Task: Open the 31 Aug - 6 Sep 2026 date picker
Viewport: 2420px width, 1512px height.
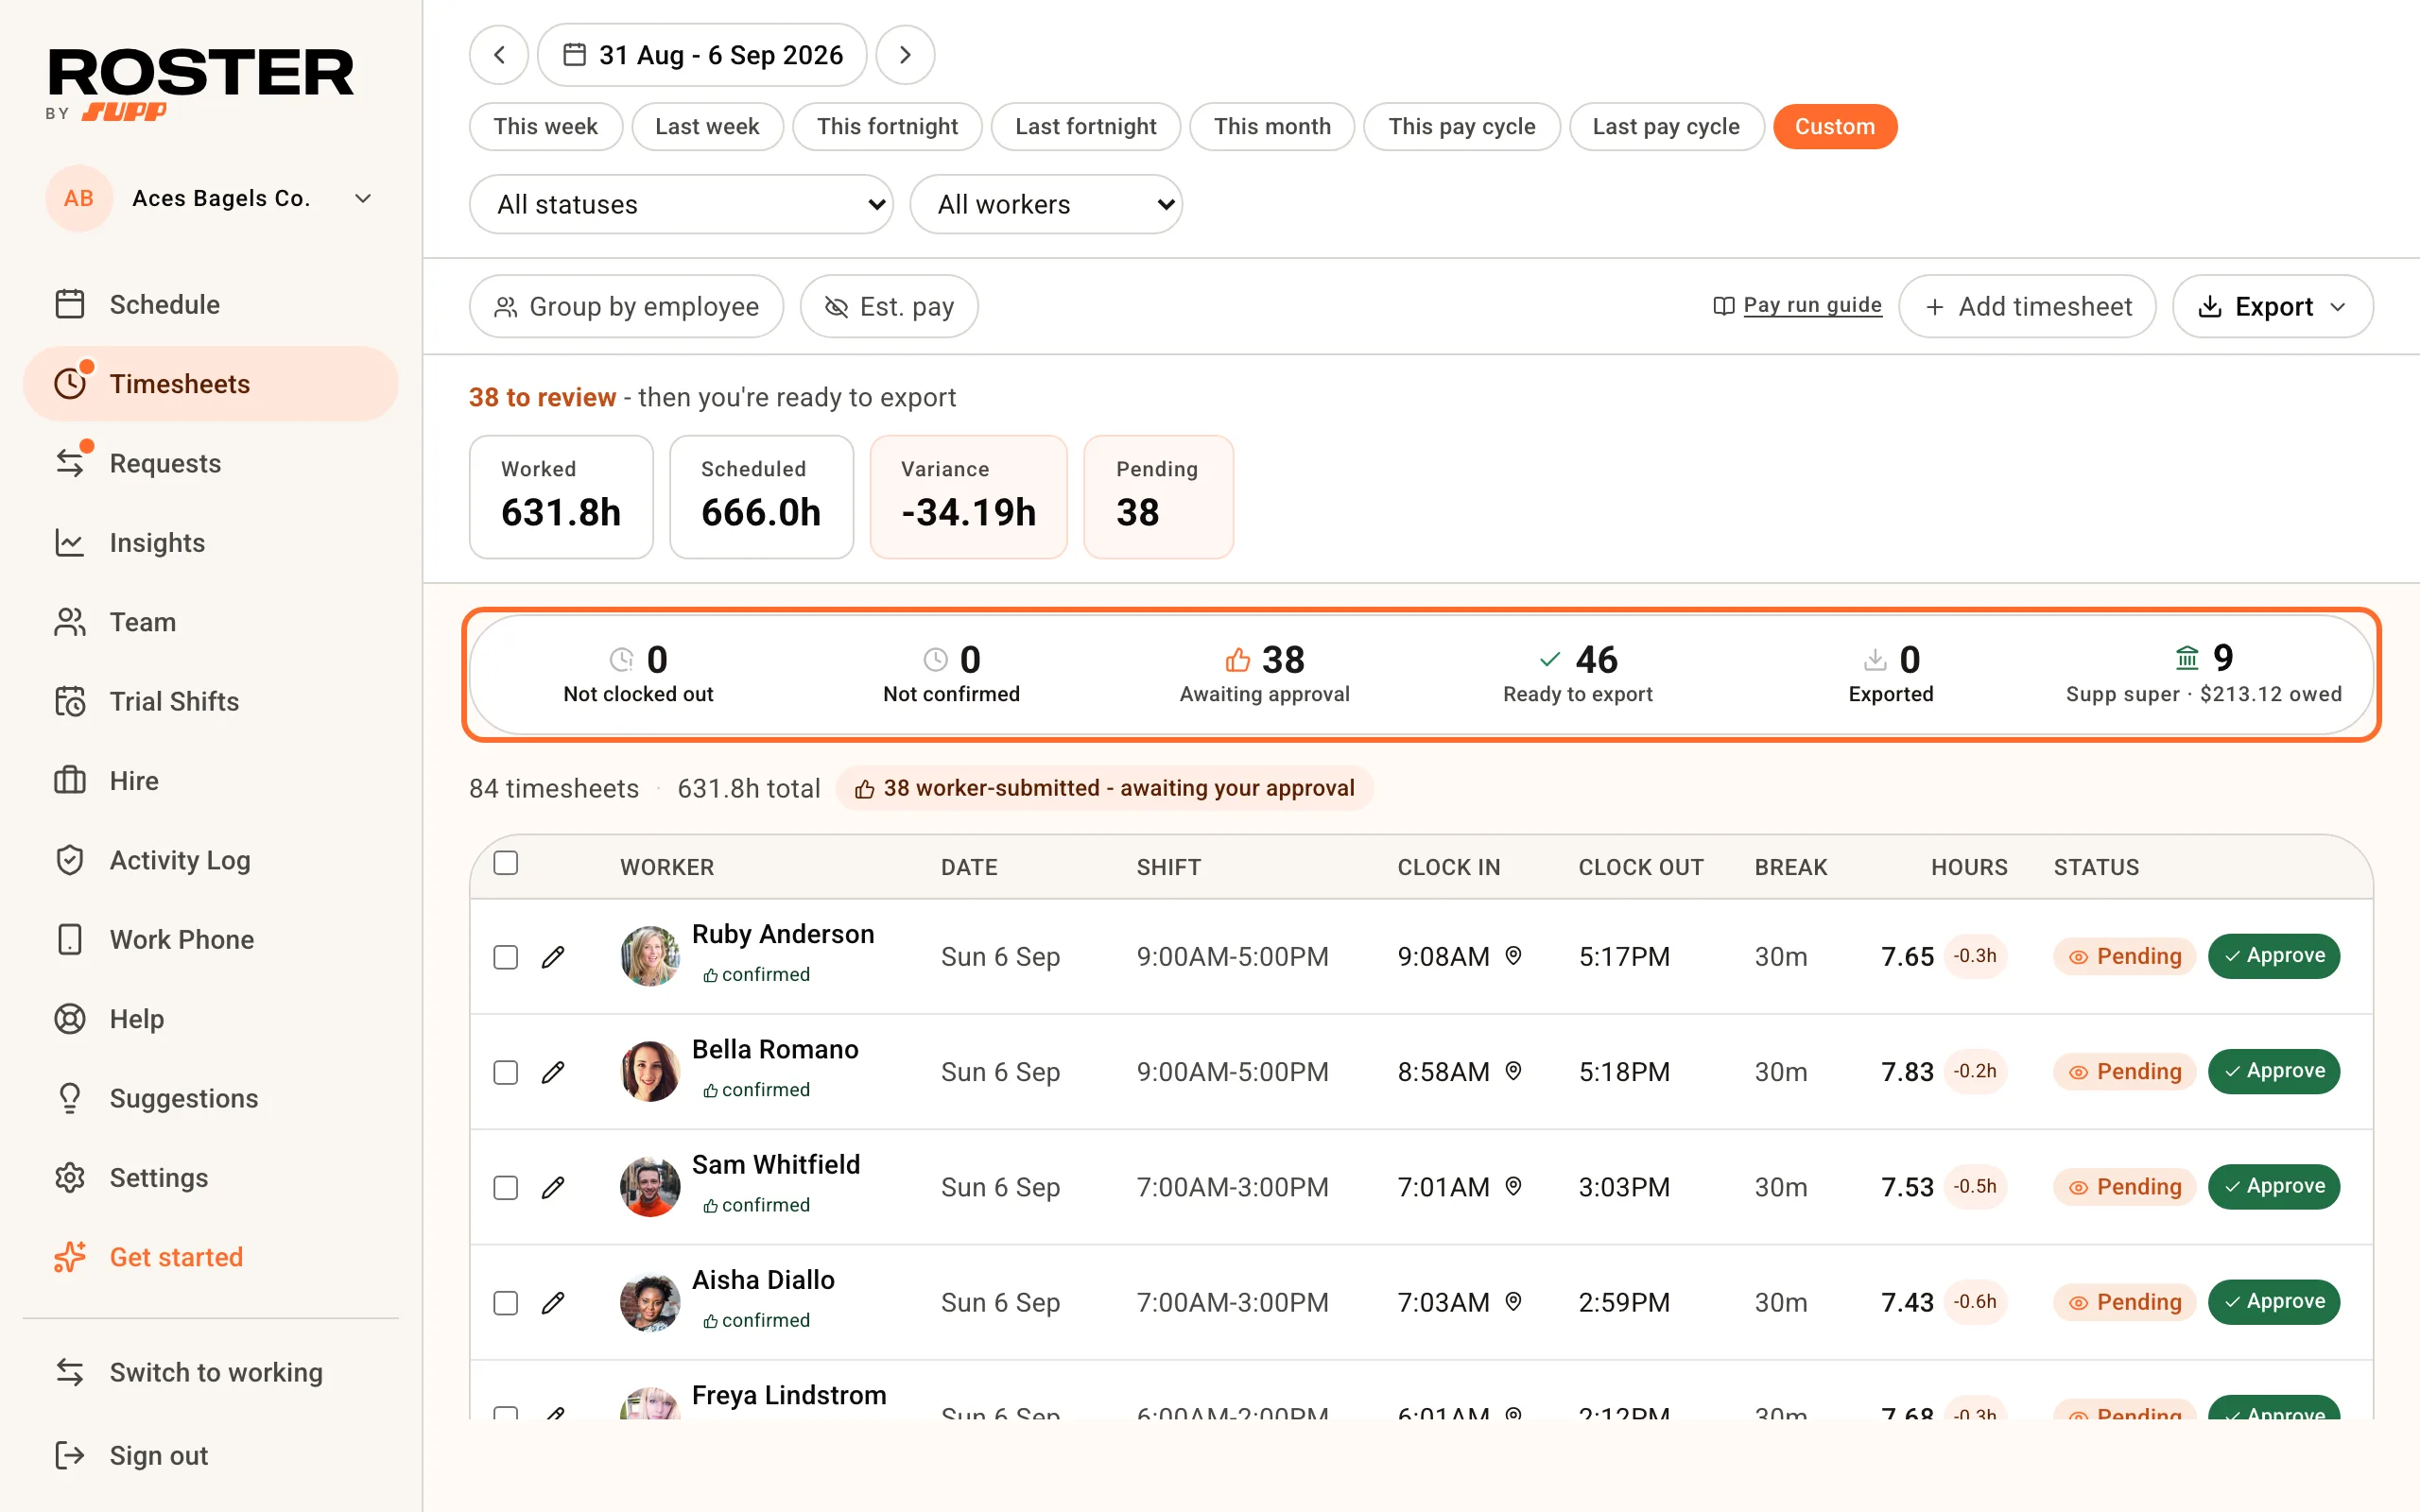Action: pos(702,55)
